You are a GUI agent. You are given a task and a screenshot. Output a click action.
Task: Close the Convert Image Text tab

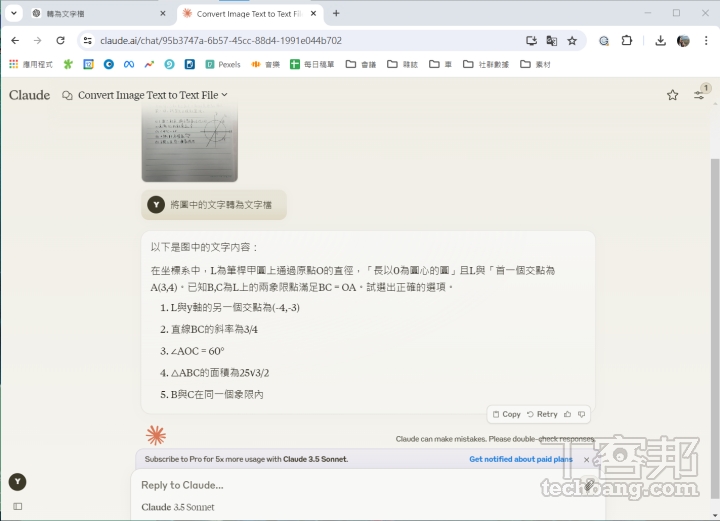click(313, 14)
